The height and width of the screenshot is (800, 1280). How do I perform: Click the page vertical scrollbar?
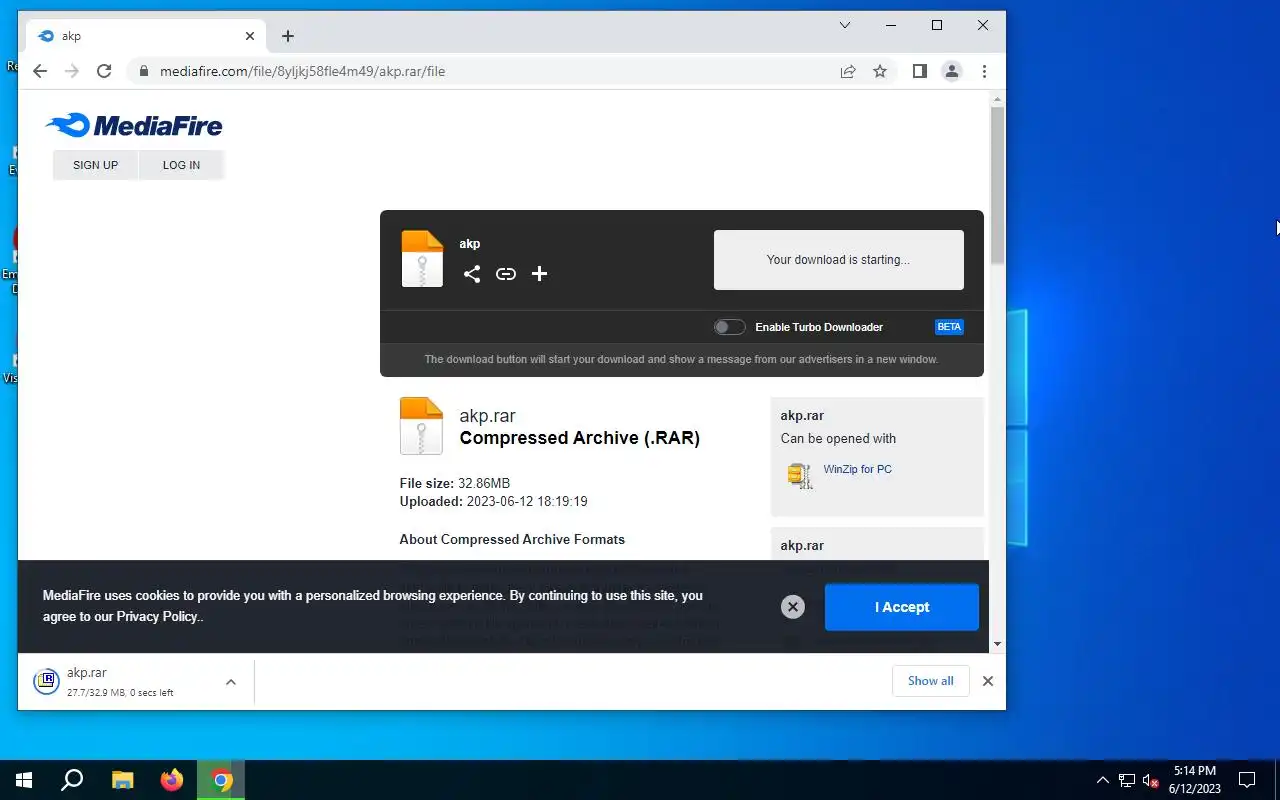click(x=997, y=185)
